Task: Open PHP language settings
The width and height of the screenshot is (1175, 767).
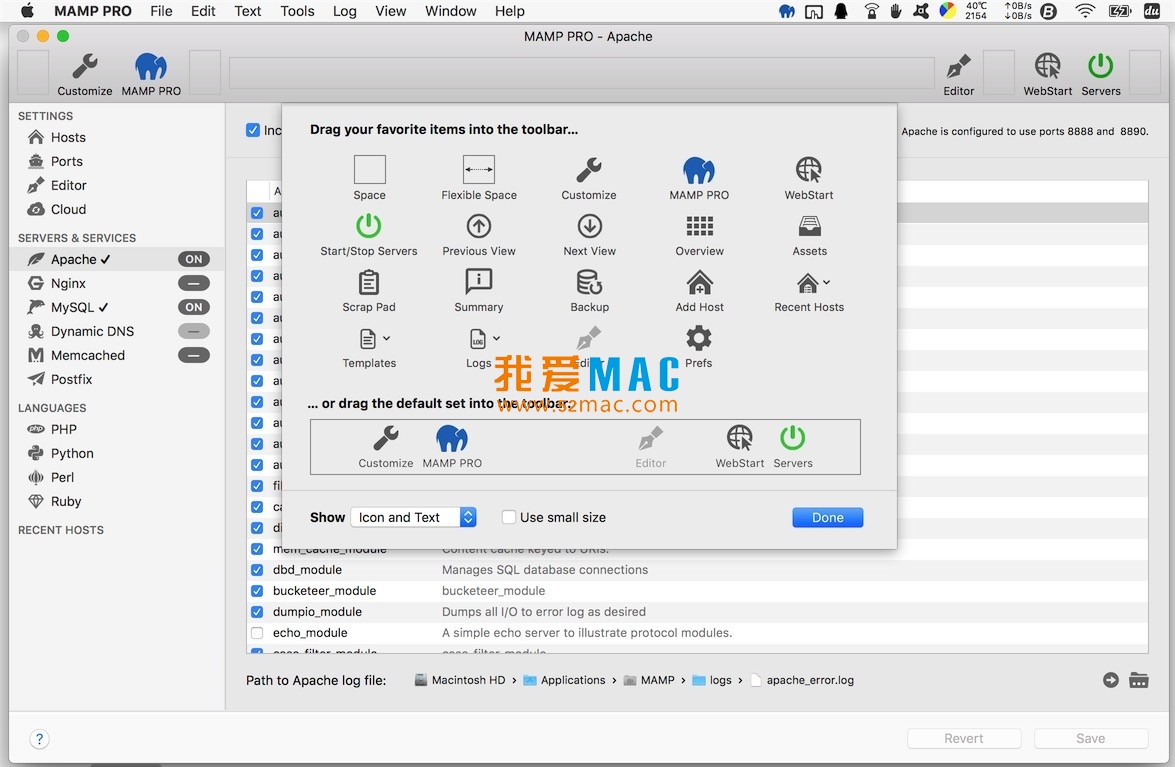Action: (63, 429)
